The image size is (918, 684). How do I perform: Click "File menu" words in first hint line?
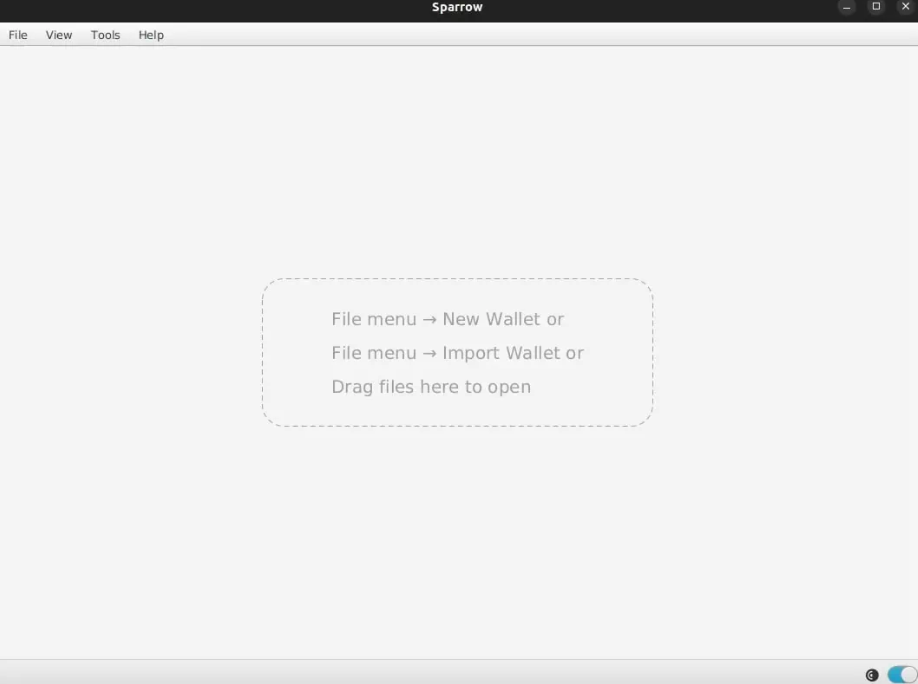[x=374, y=319]
